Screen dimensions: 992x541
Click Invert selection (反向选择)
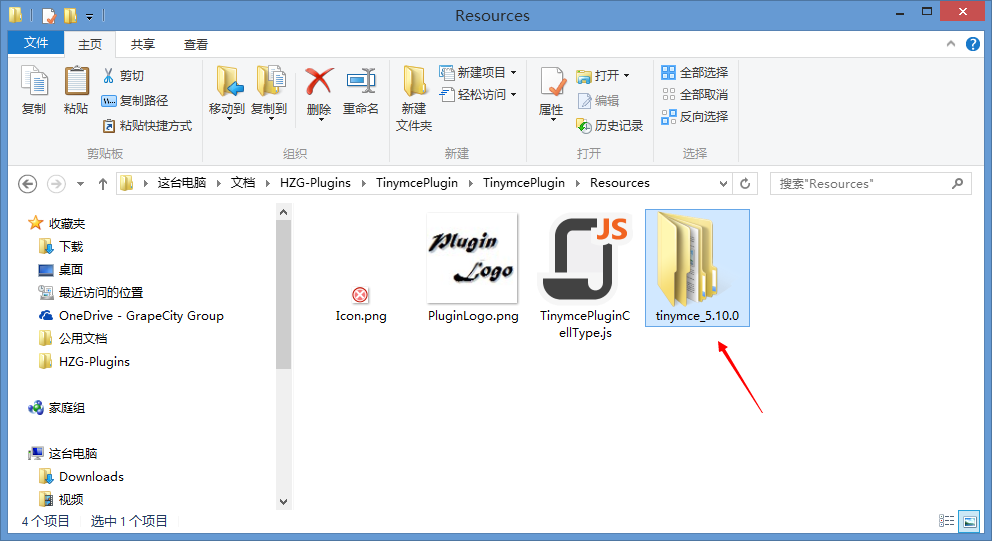695,117
